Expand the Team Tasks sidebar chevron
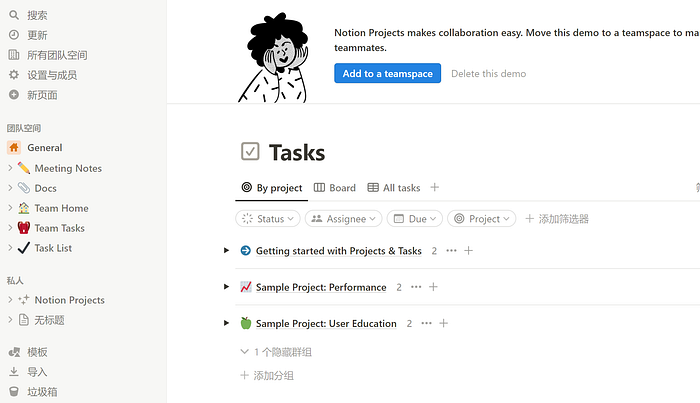Screen dimensions: 700x403 [10, 228]
